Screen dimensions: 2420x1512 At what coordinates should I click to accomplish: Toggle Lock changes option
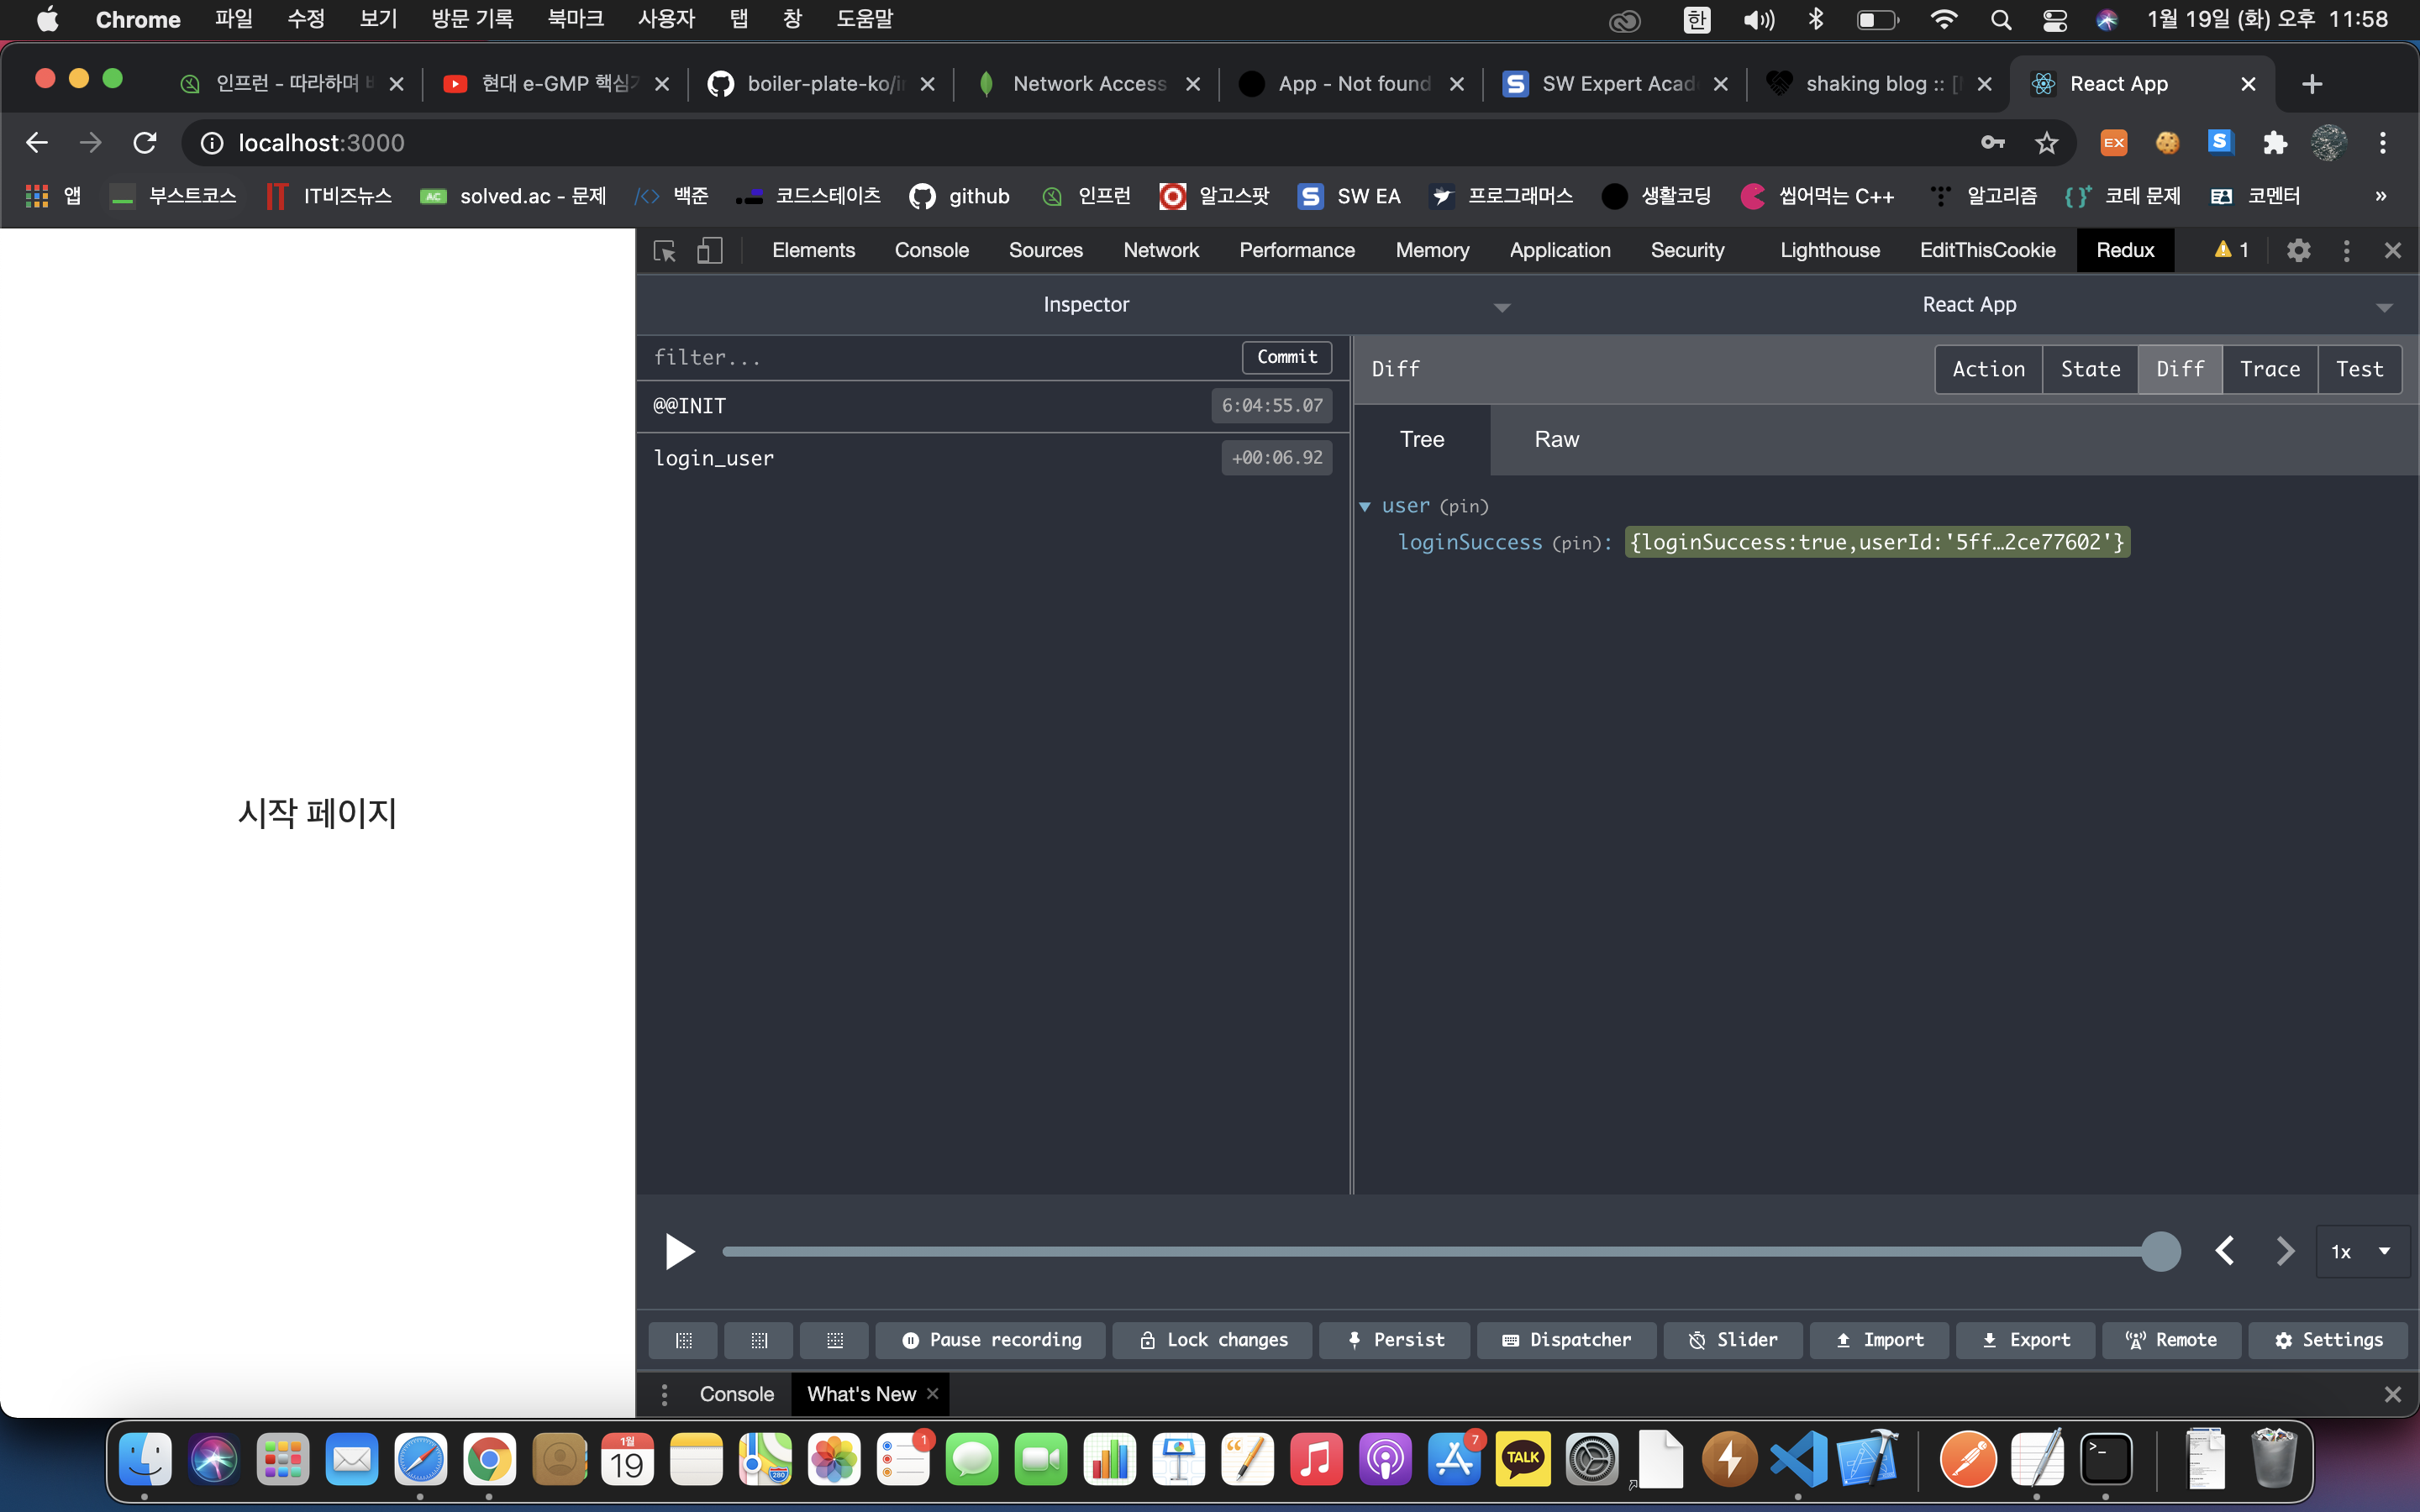pos(1212,1340)
